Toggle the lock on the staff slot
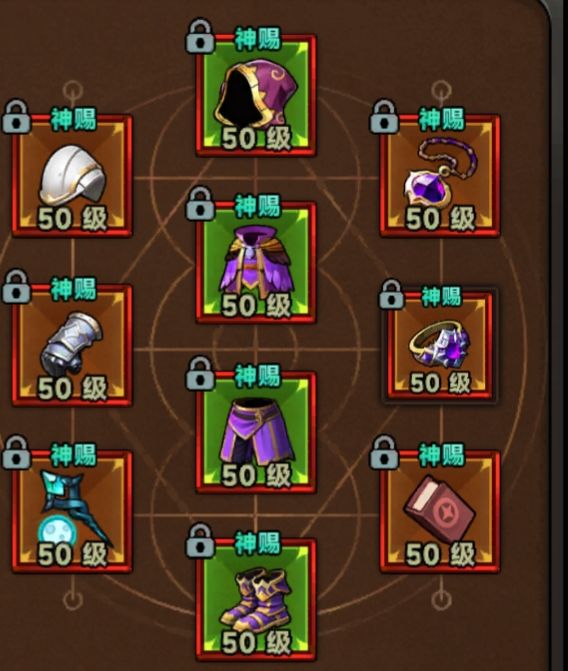 16,453
